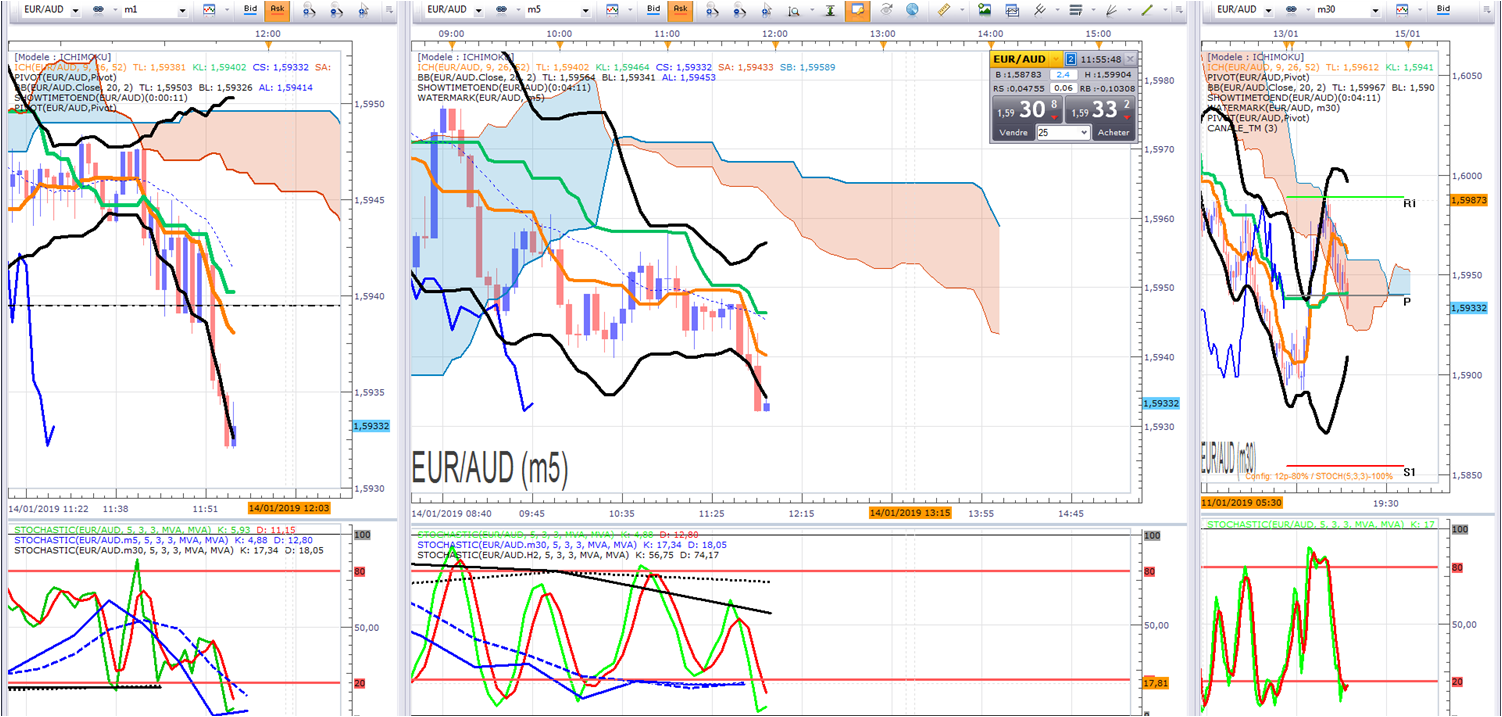This screenshot has width=1502, height=717.
Task: Open EUR/AUD dropdown in trade ticket
Action: [1056, 59]
